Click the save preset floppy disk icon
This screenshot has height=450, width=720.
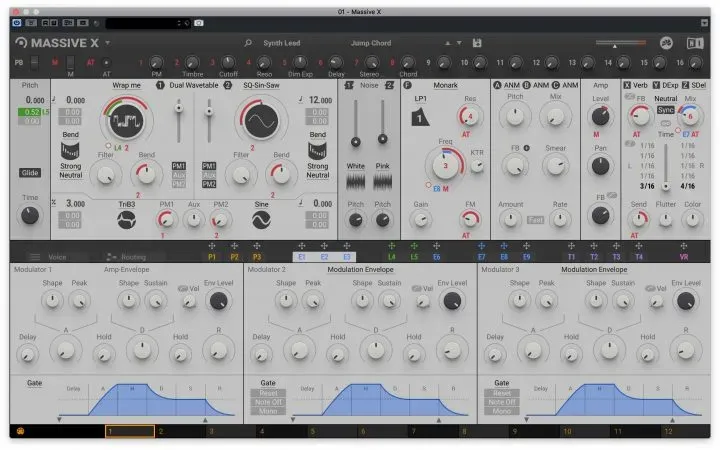point(477,43)
